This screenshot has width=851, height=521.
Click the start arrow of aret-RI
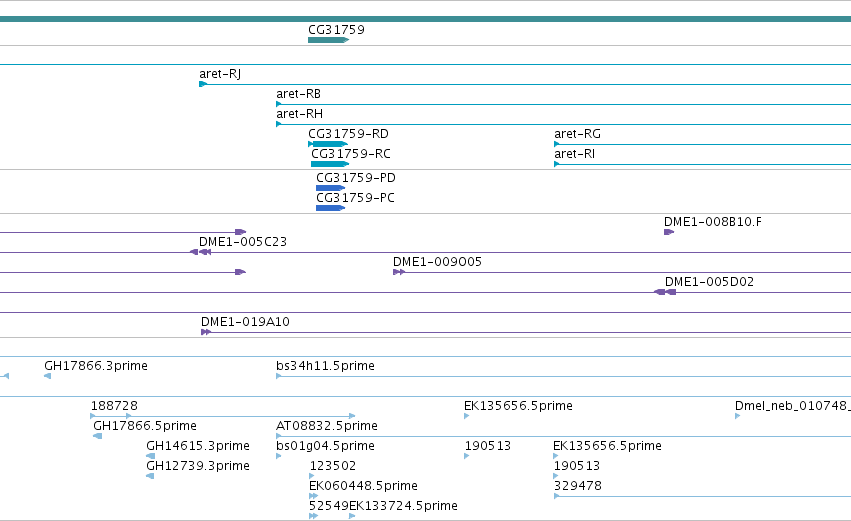(556, 164)
